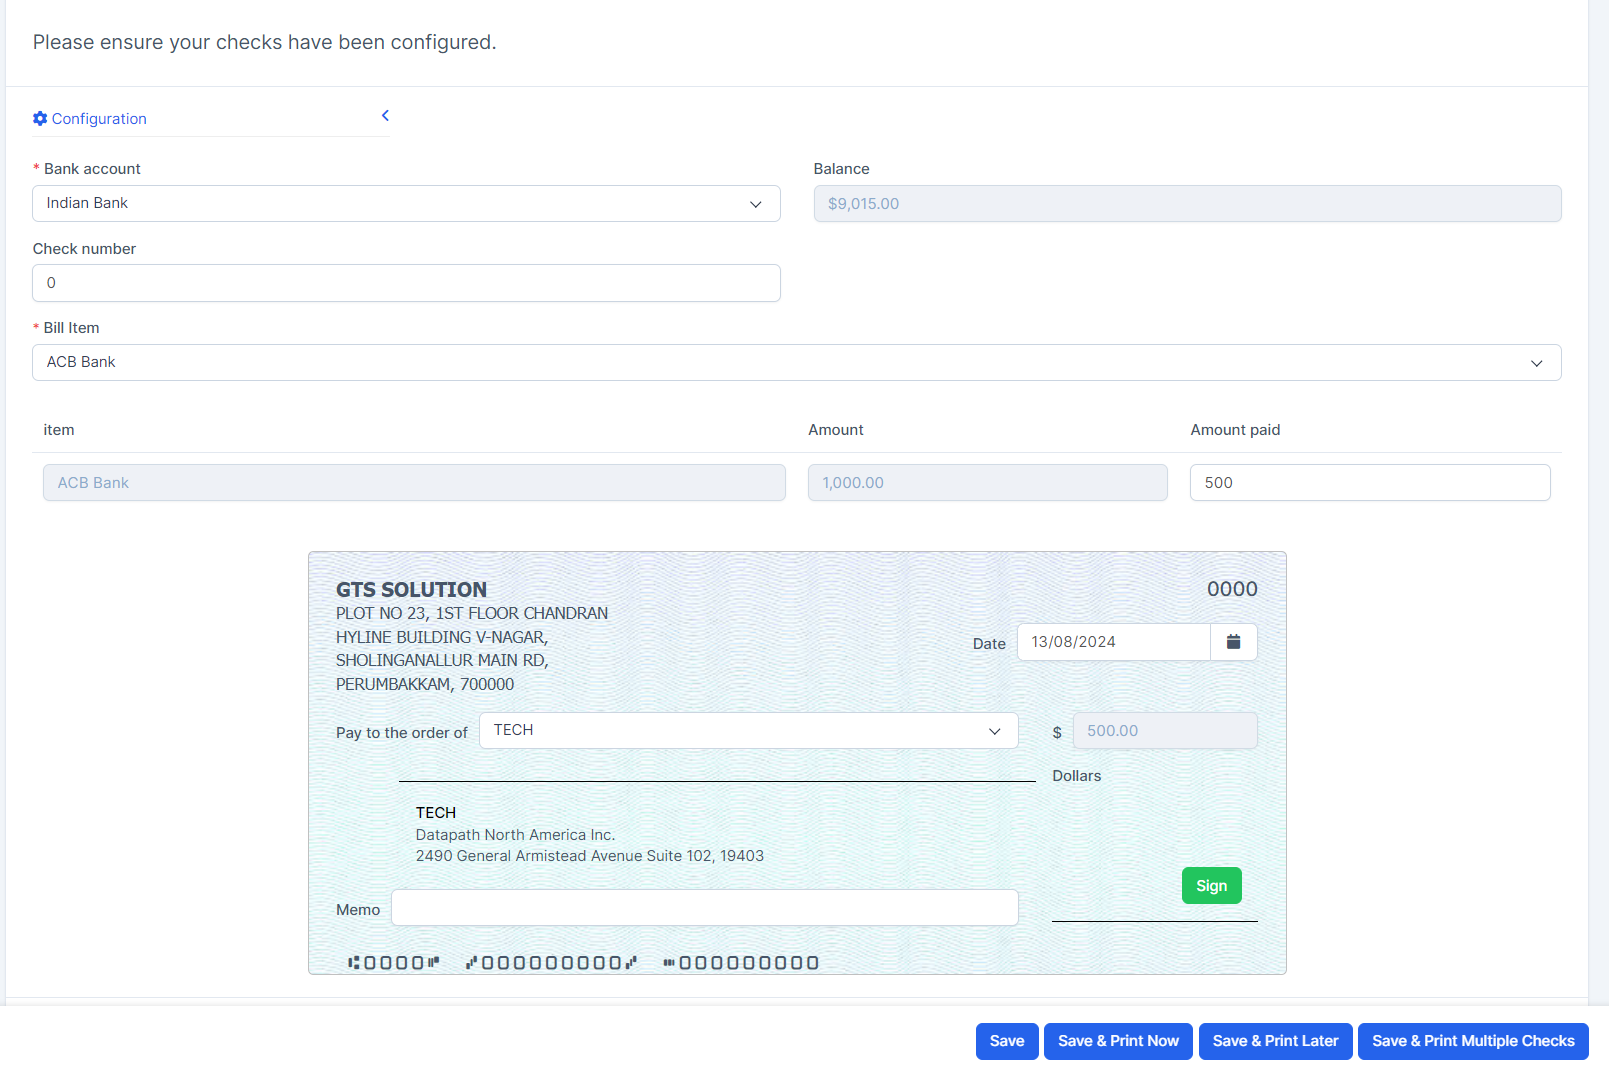1609x1071 pixels.
Task: Click the disabled ACB Bank item field
Action: click(x=414, y=482)
